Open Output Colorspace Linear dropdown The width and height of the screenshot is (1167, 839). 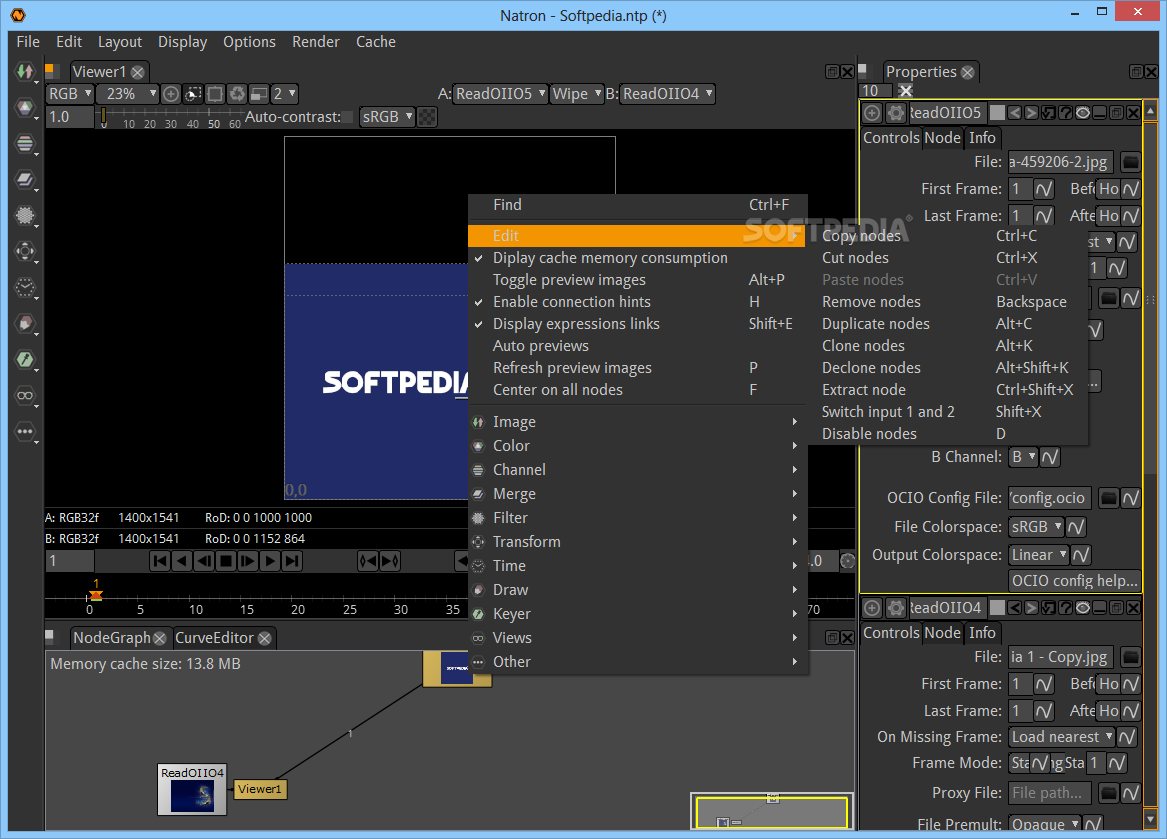coord(1038,555)
